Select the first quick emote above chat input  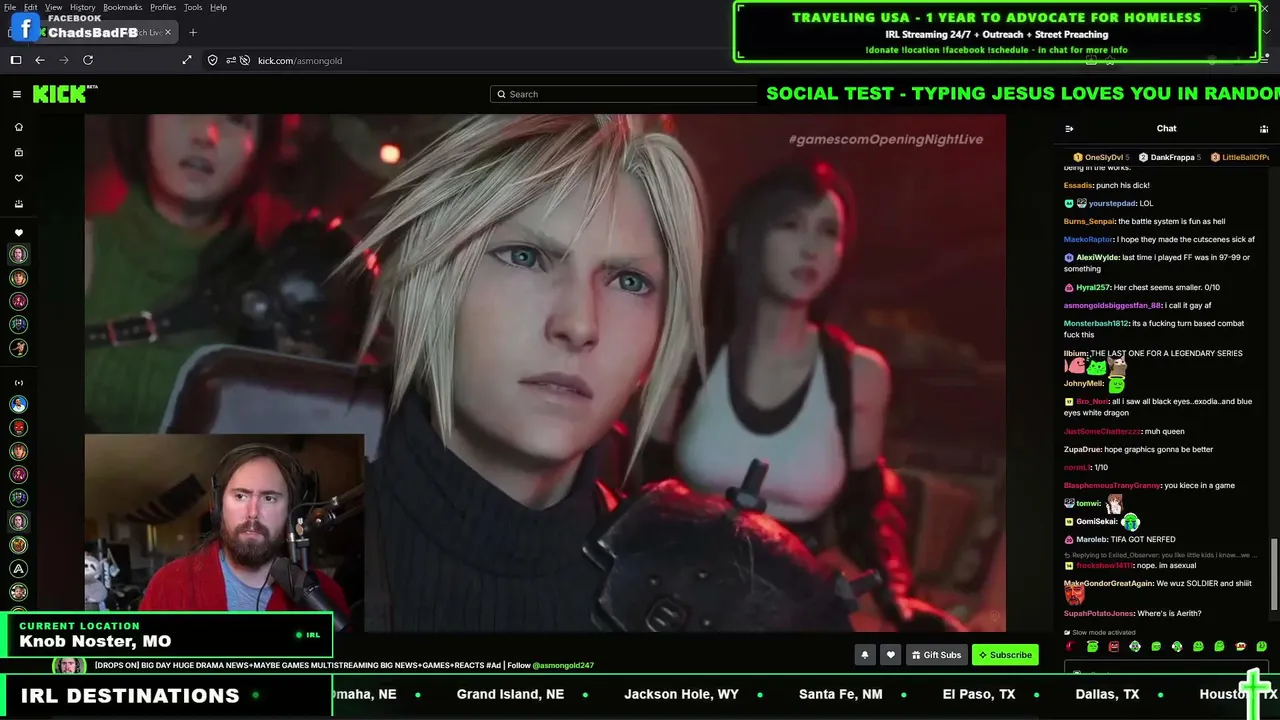tap(1071, 646)
